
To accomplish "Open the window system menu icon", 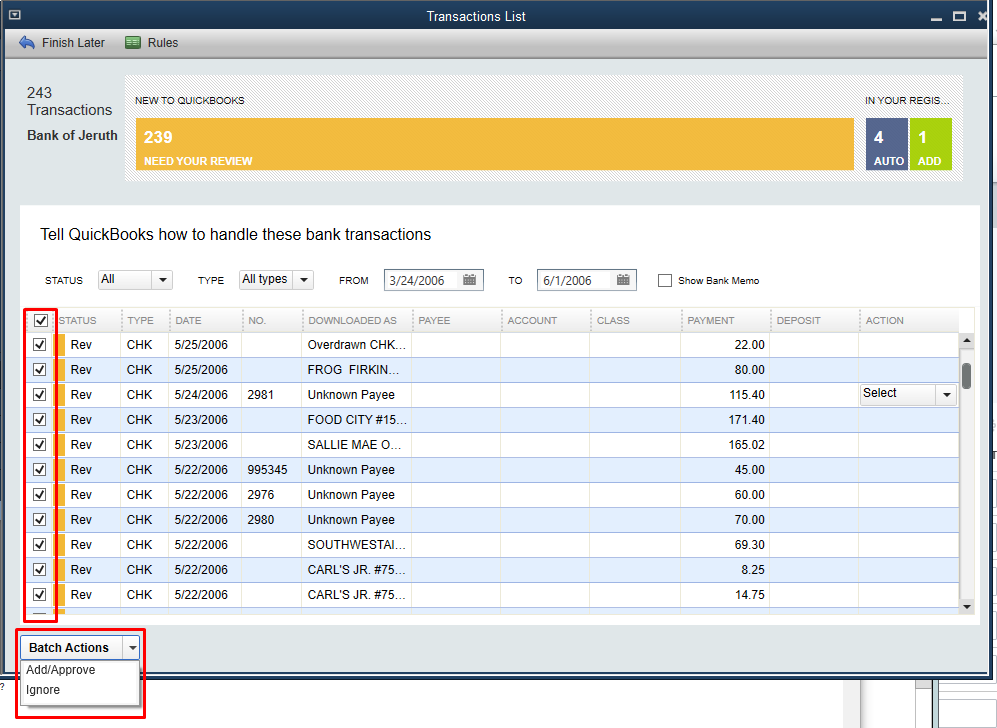I will click(x=15, y=15).
